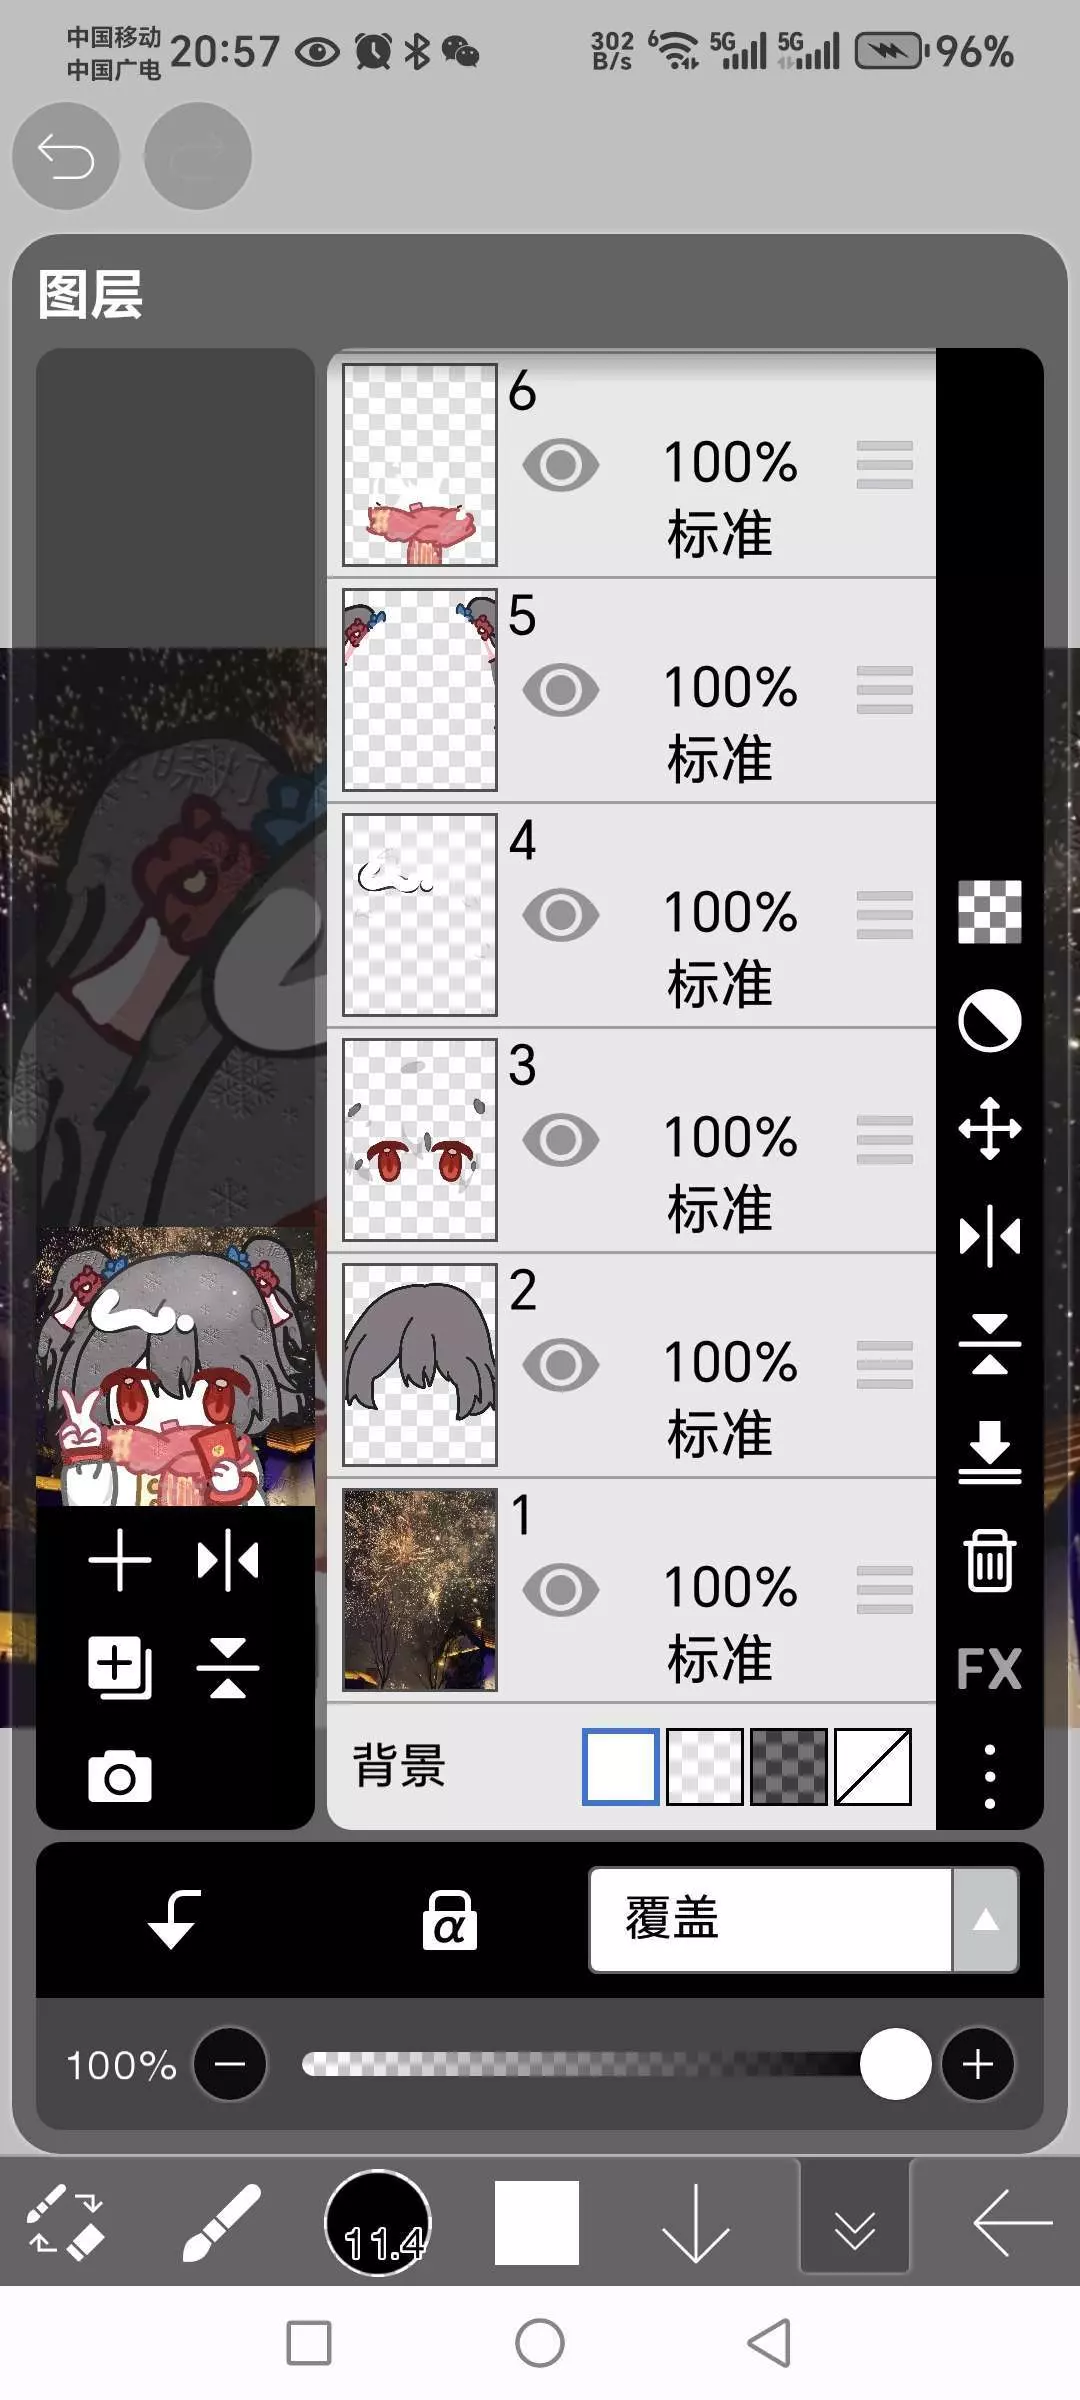The height and width of the screenshot is (2400, 1080).
Task: Hide fireworks layer 1 eye icon
Action: (x=561, y=1590)
